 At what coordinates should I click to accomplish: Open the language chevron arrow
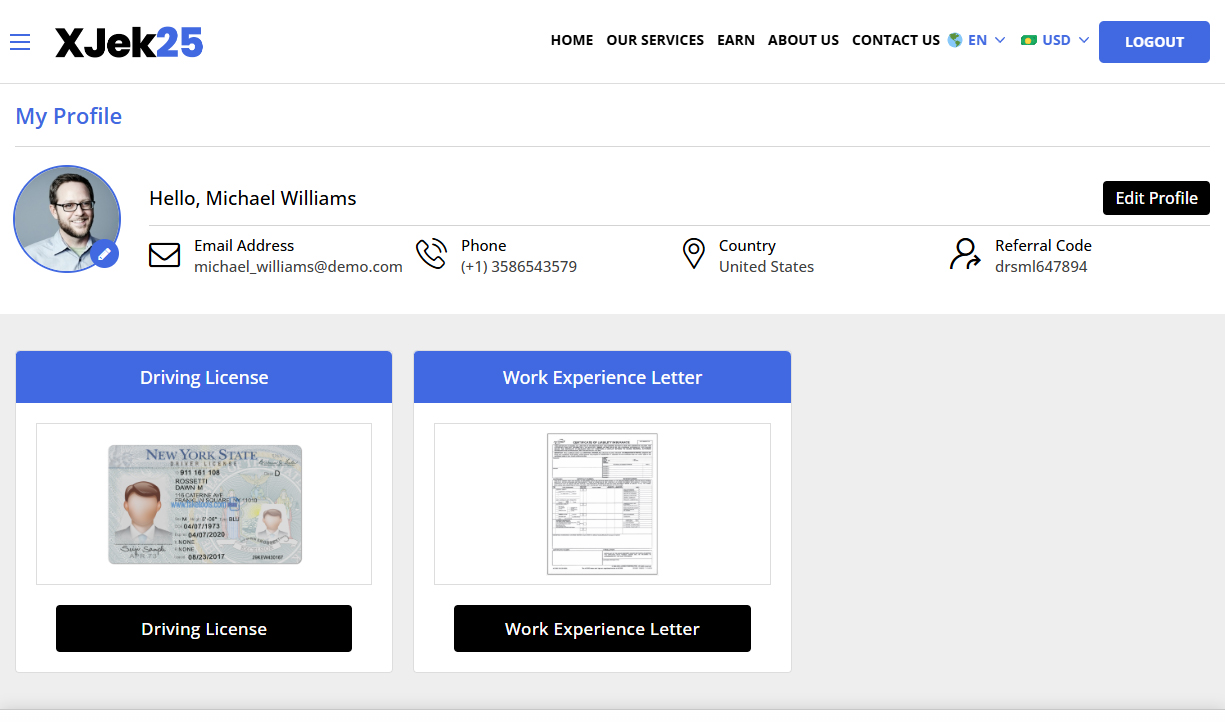coord(999,40)
